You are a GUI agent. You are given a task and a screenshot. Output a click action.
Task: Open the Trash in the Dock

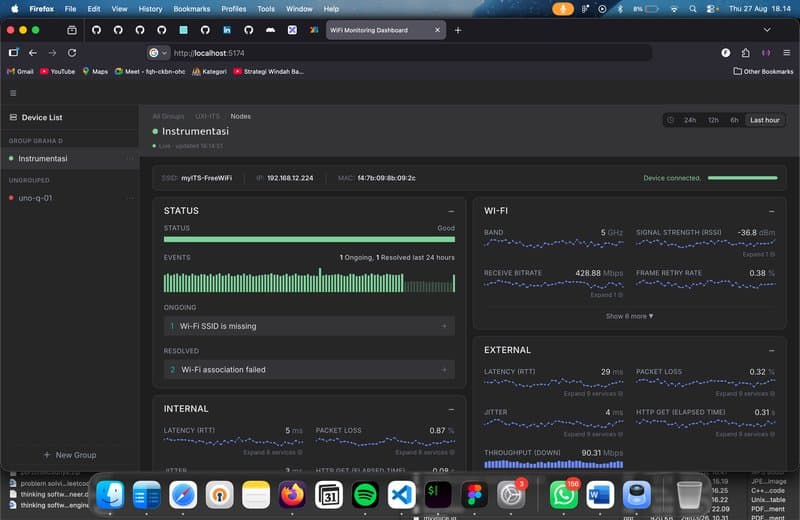(x=689, y=494)
